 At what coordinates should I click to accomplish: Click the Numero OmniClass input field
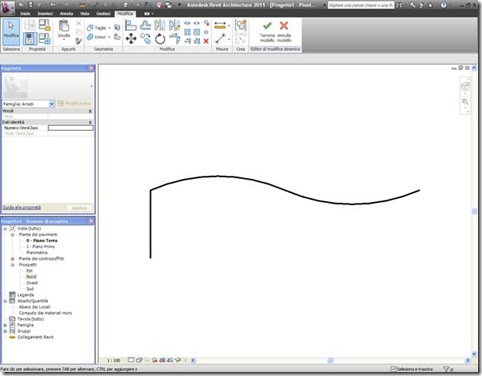click(71, 128)
